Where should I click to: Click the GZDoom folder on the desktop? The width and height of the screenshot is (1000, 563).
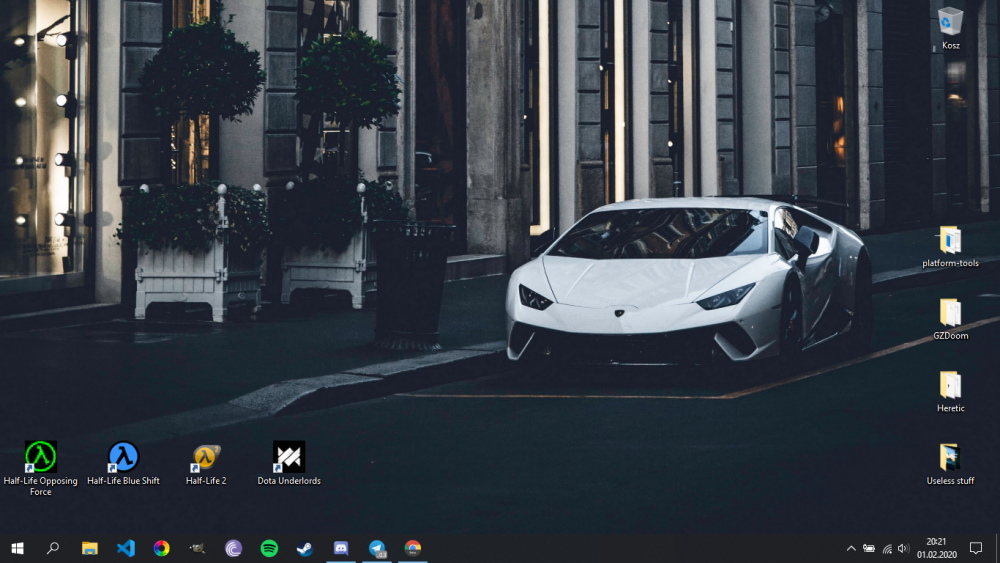coord(950,313)
